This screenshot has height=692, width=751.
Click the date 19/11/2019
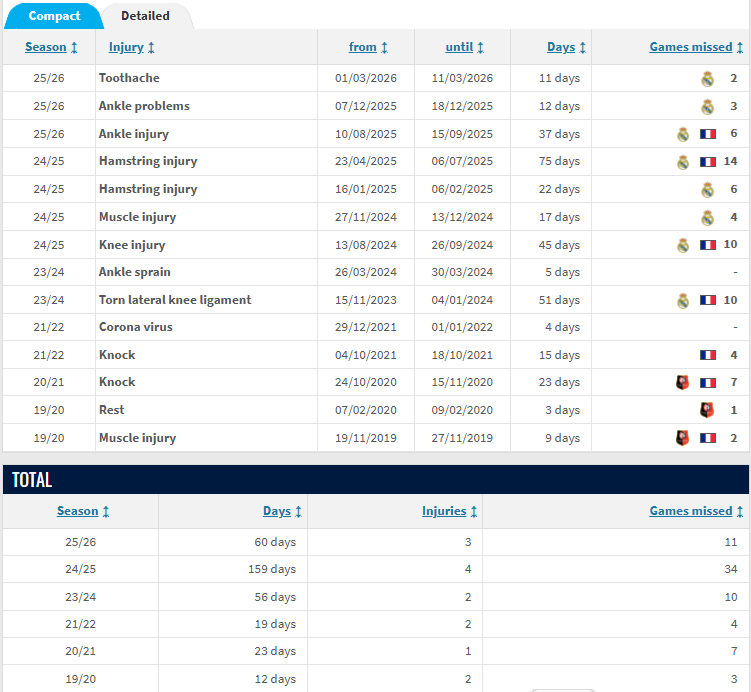[366, 438]
